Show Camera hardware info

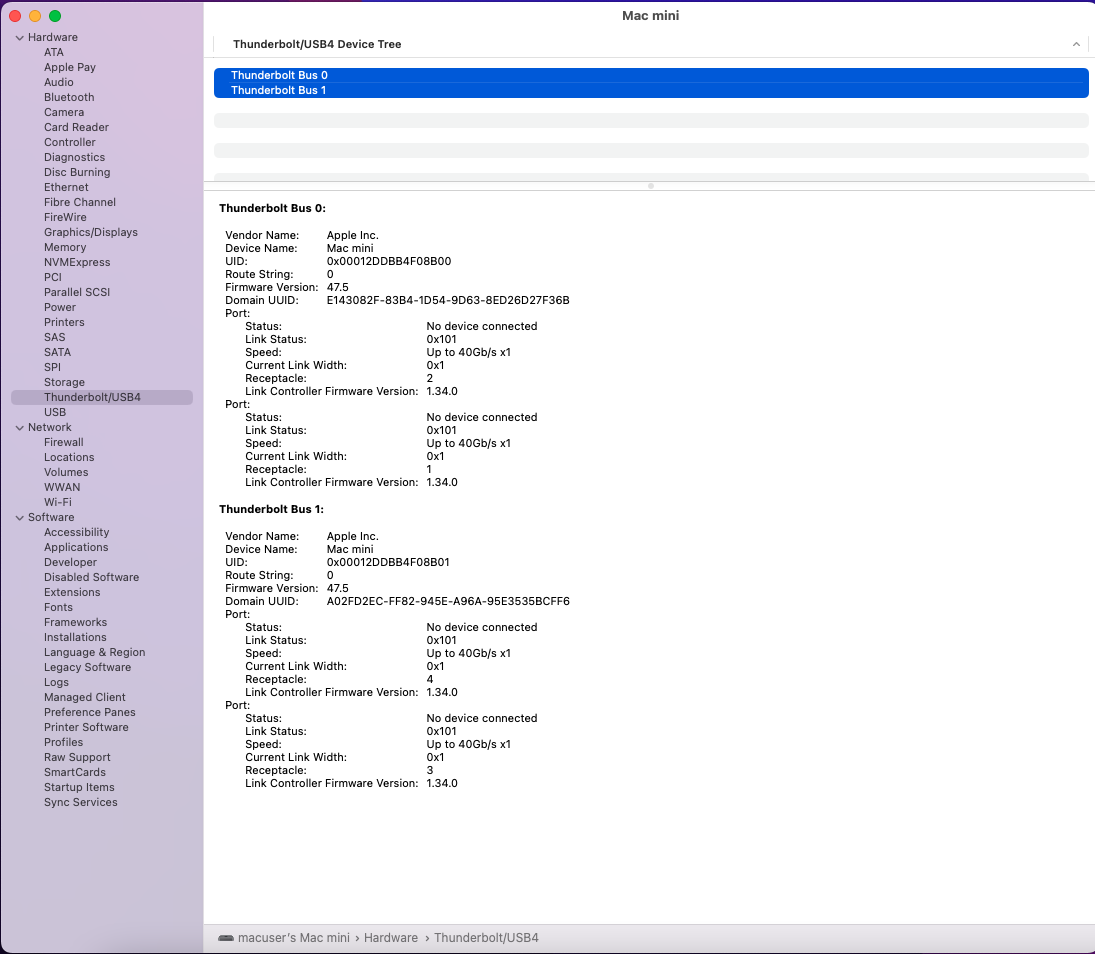[64, 112]
